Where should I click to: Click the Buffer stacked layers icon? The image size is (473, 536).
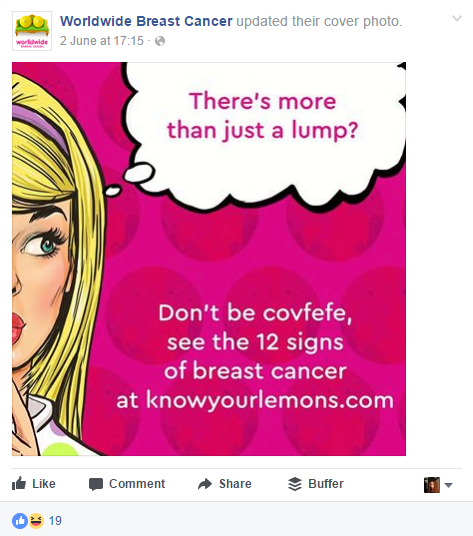pos(295,484)
